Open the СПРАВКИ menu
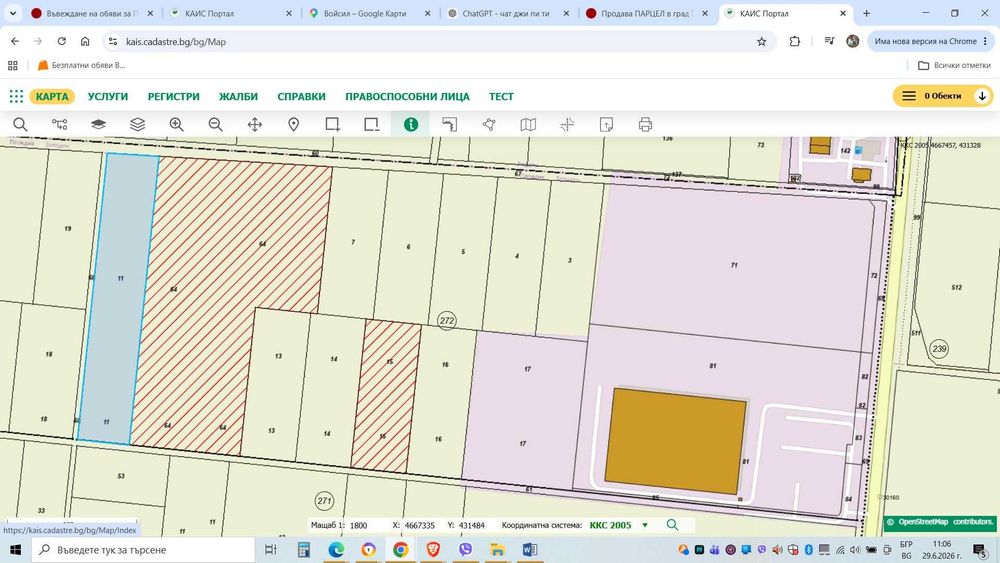This screenshot has width=1000, height=563. tap(302, 96)
